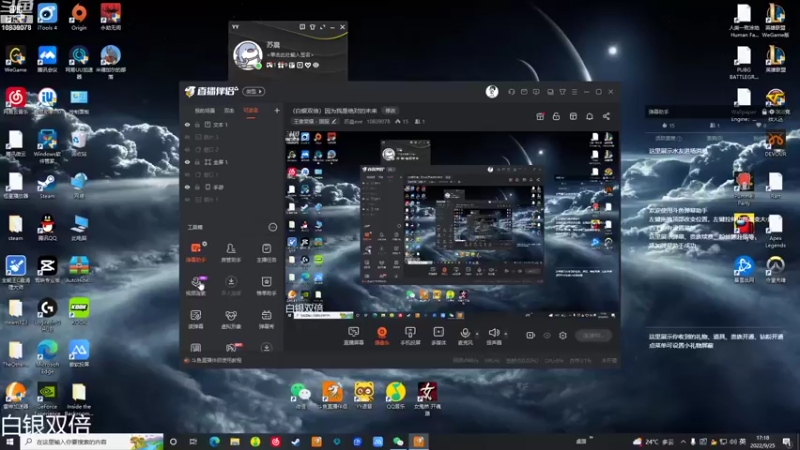Image resolution: width=800 pixels, height=450 pixels.
Task: Click the stream preview canvas
Action: click(452, 225)
